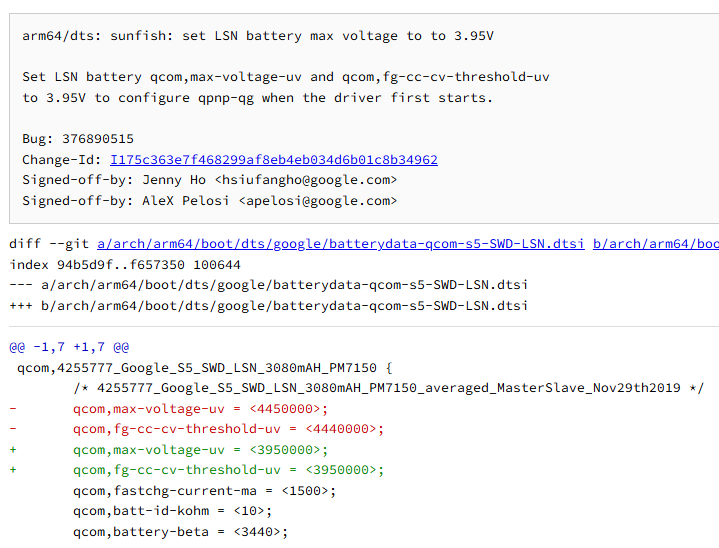This screenshot has height=548, width=719.
Task: Open the b/arch/arm64 file link
Action: point(655,244)
